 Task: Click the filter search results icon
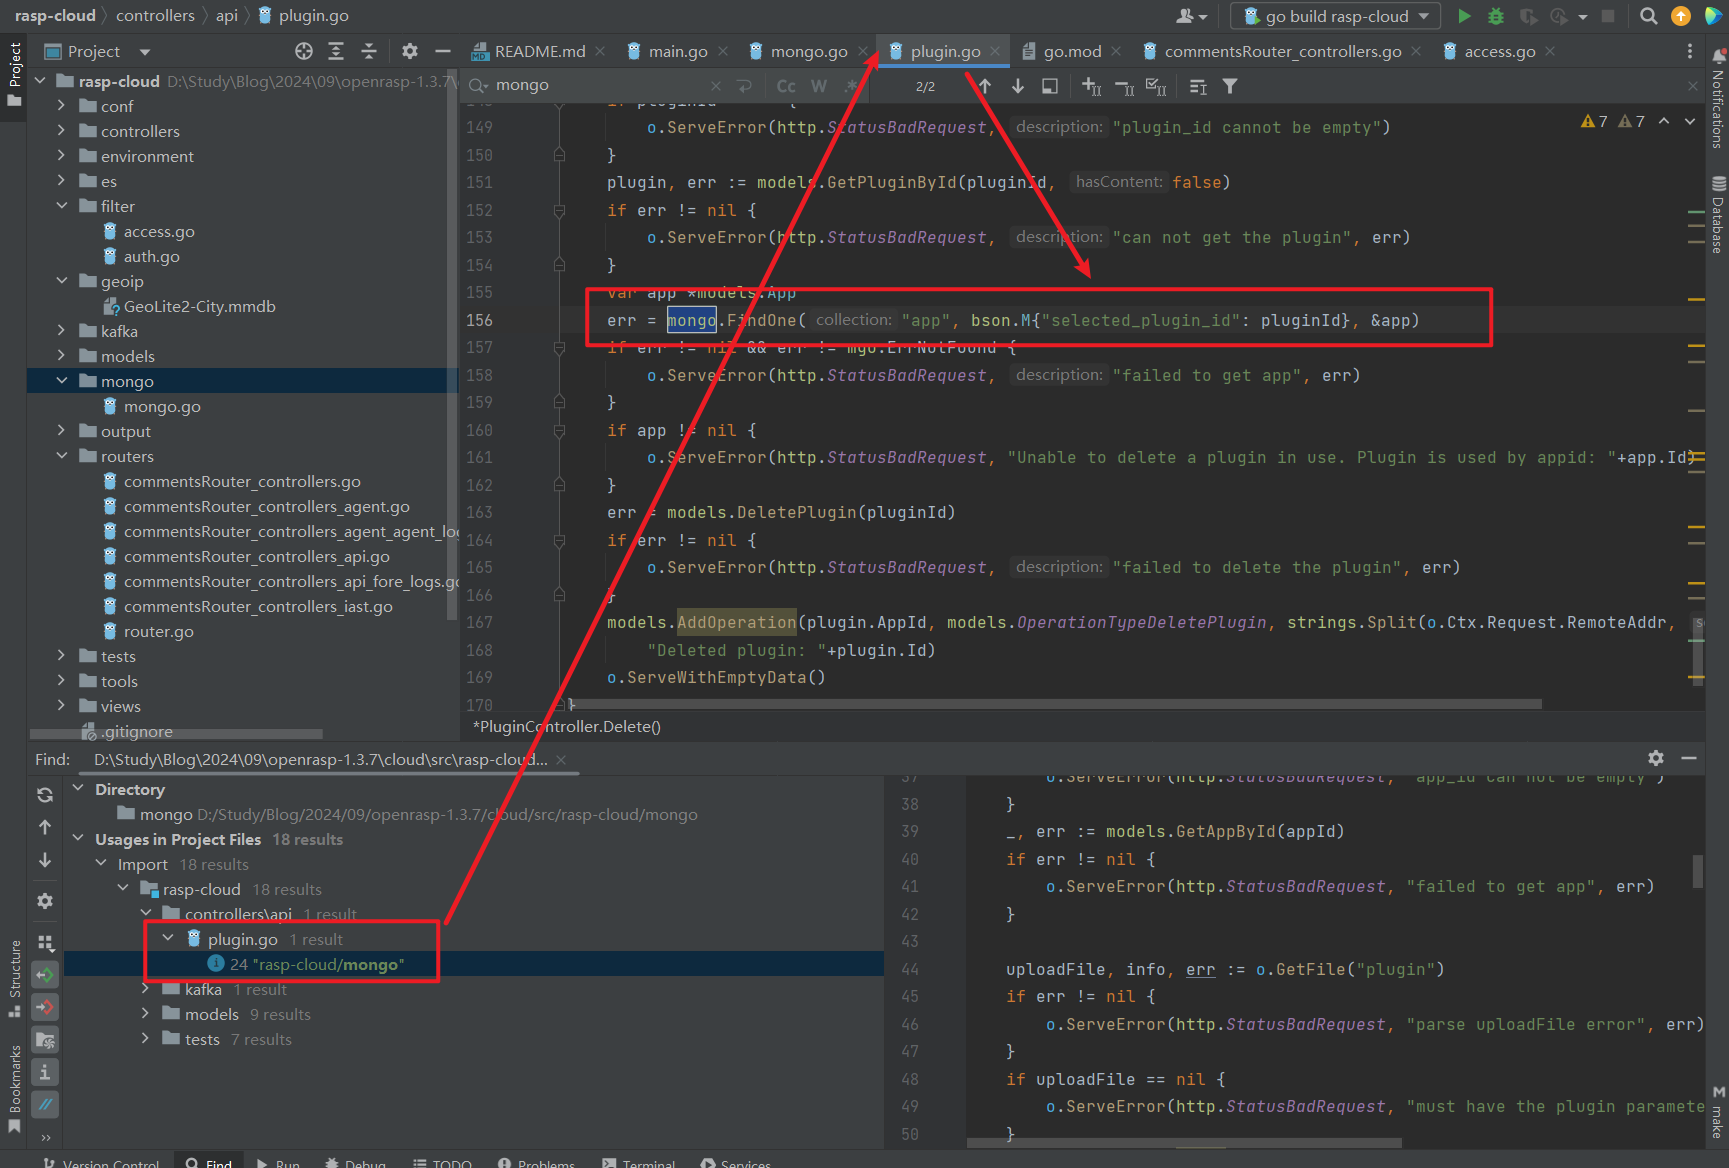coord(1230,86)
